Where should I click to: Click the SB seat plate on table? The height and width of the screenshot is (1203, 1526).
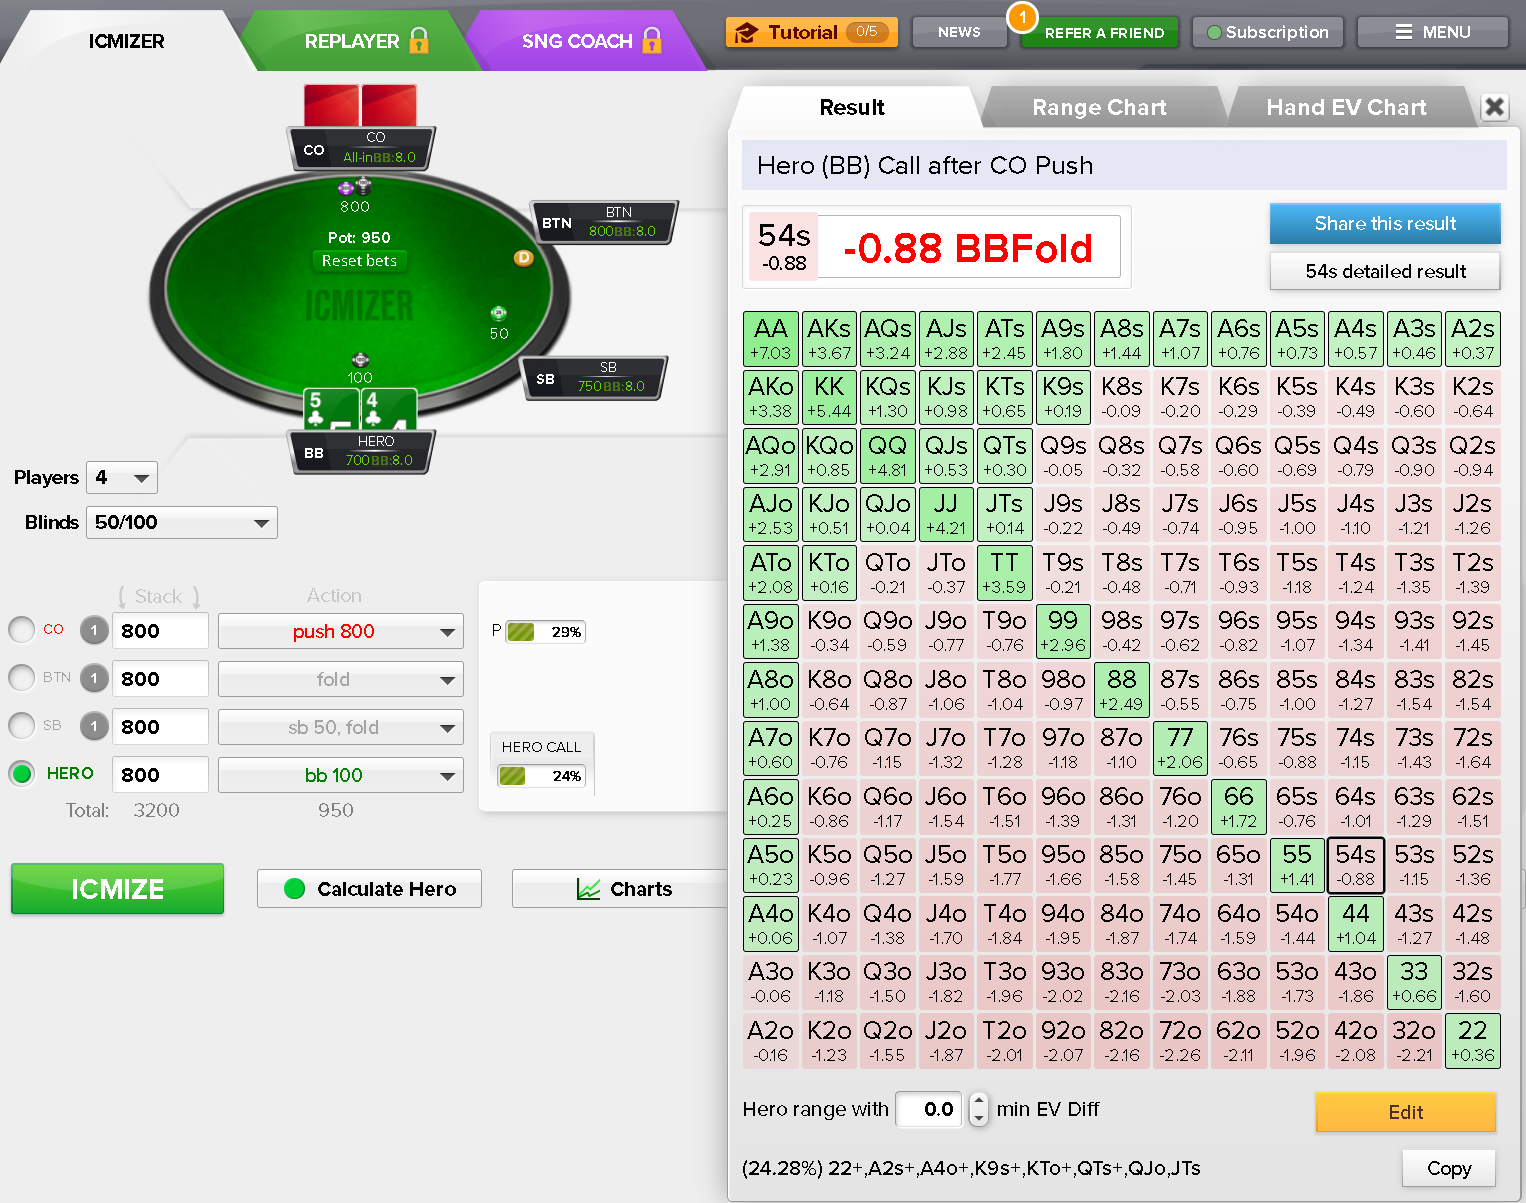[595, 378]
